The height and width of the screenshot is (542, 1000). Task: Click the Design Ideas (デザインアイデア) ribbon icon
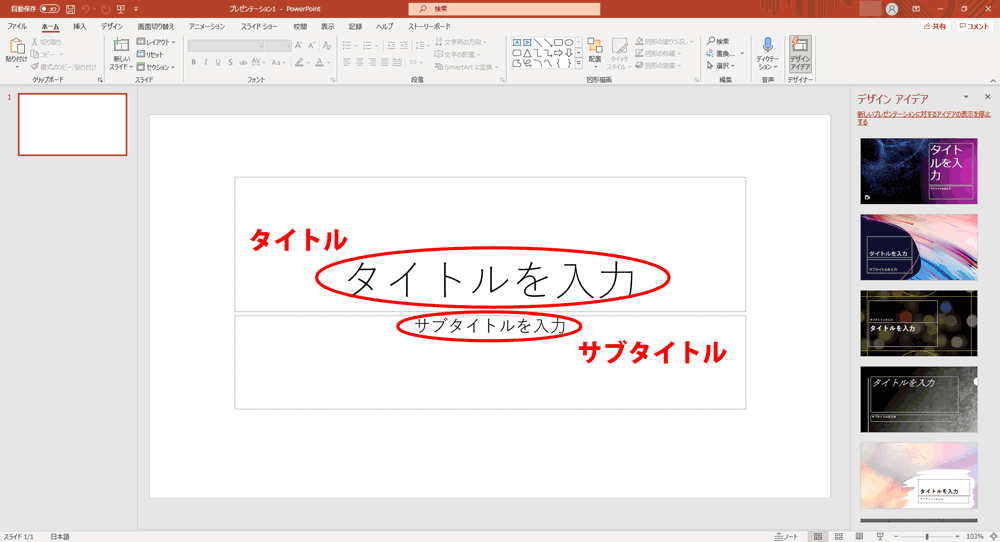(800, 53)
